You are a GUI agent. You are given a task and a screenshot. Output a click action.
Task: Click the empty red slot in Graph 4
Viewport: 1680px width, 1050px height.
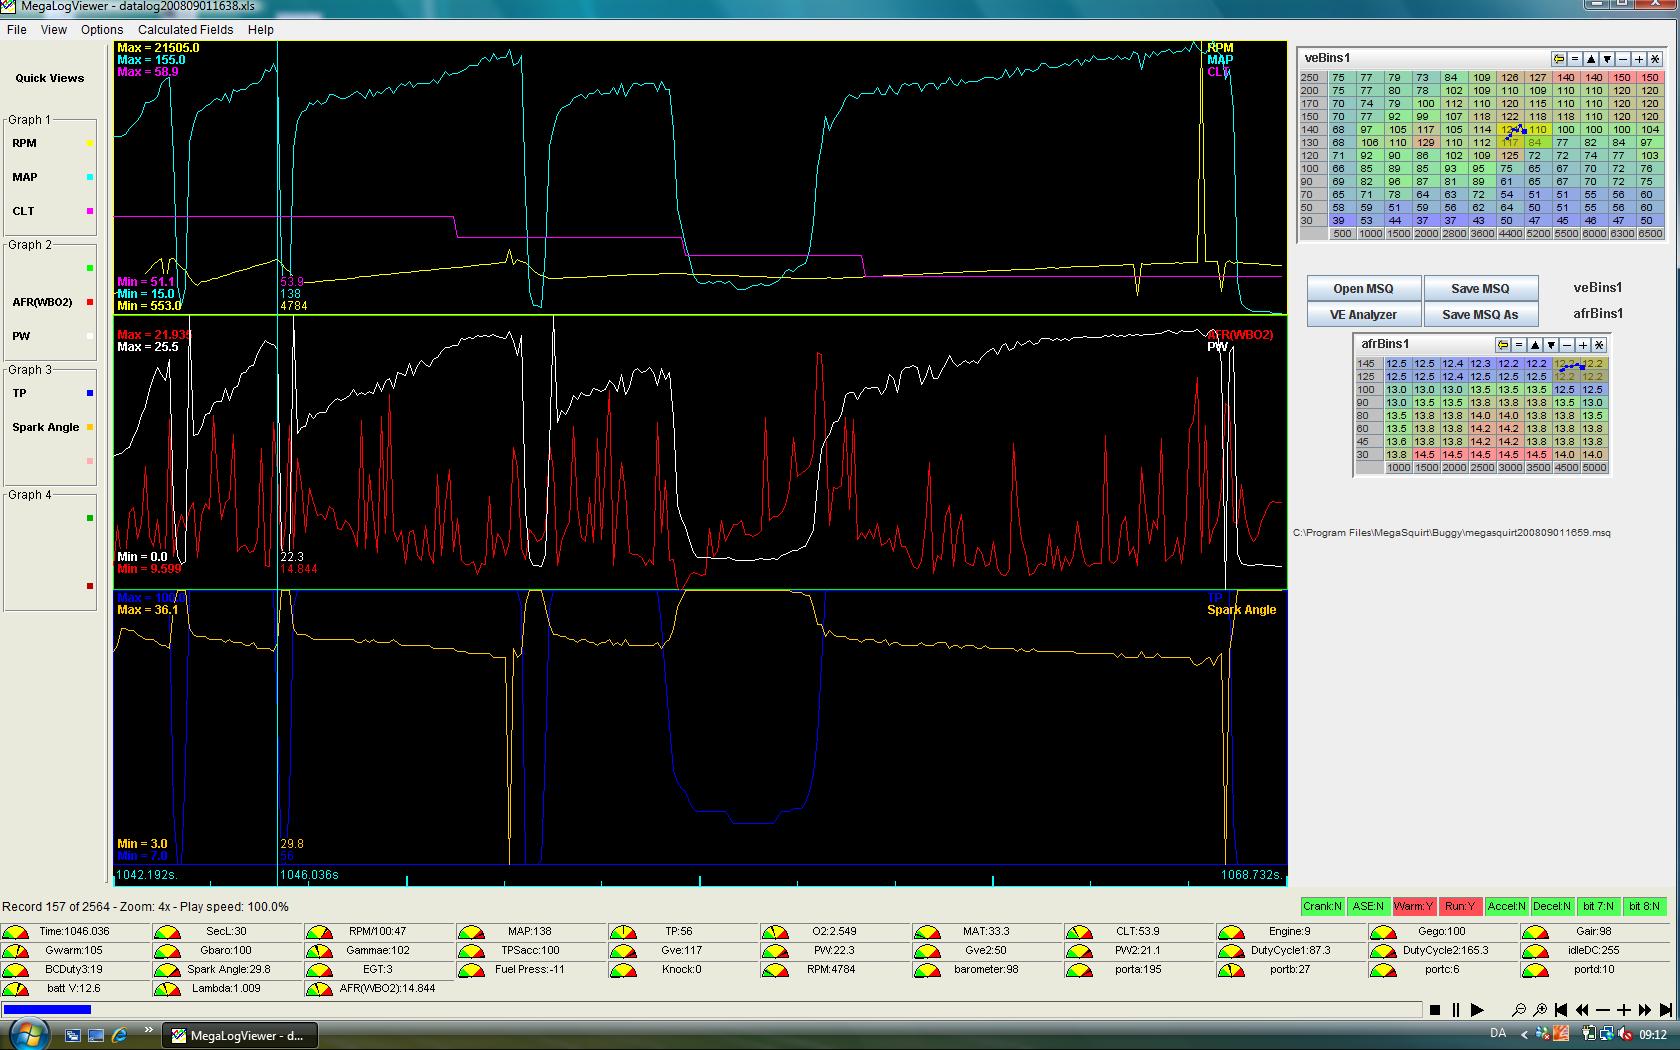tap(90, 586)
